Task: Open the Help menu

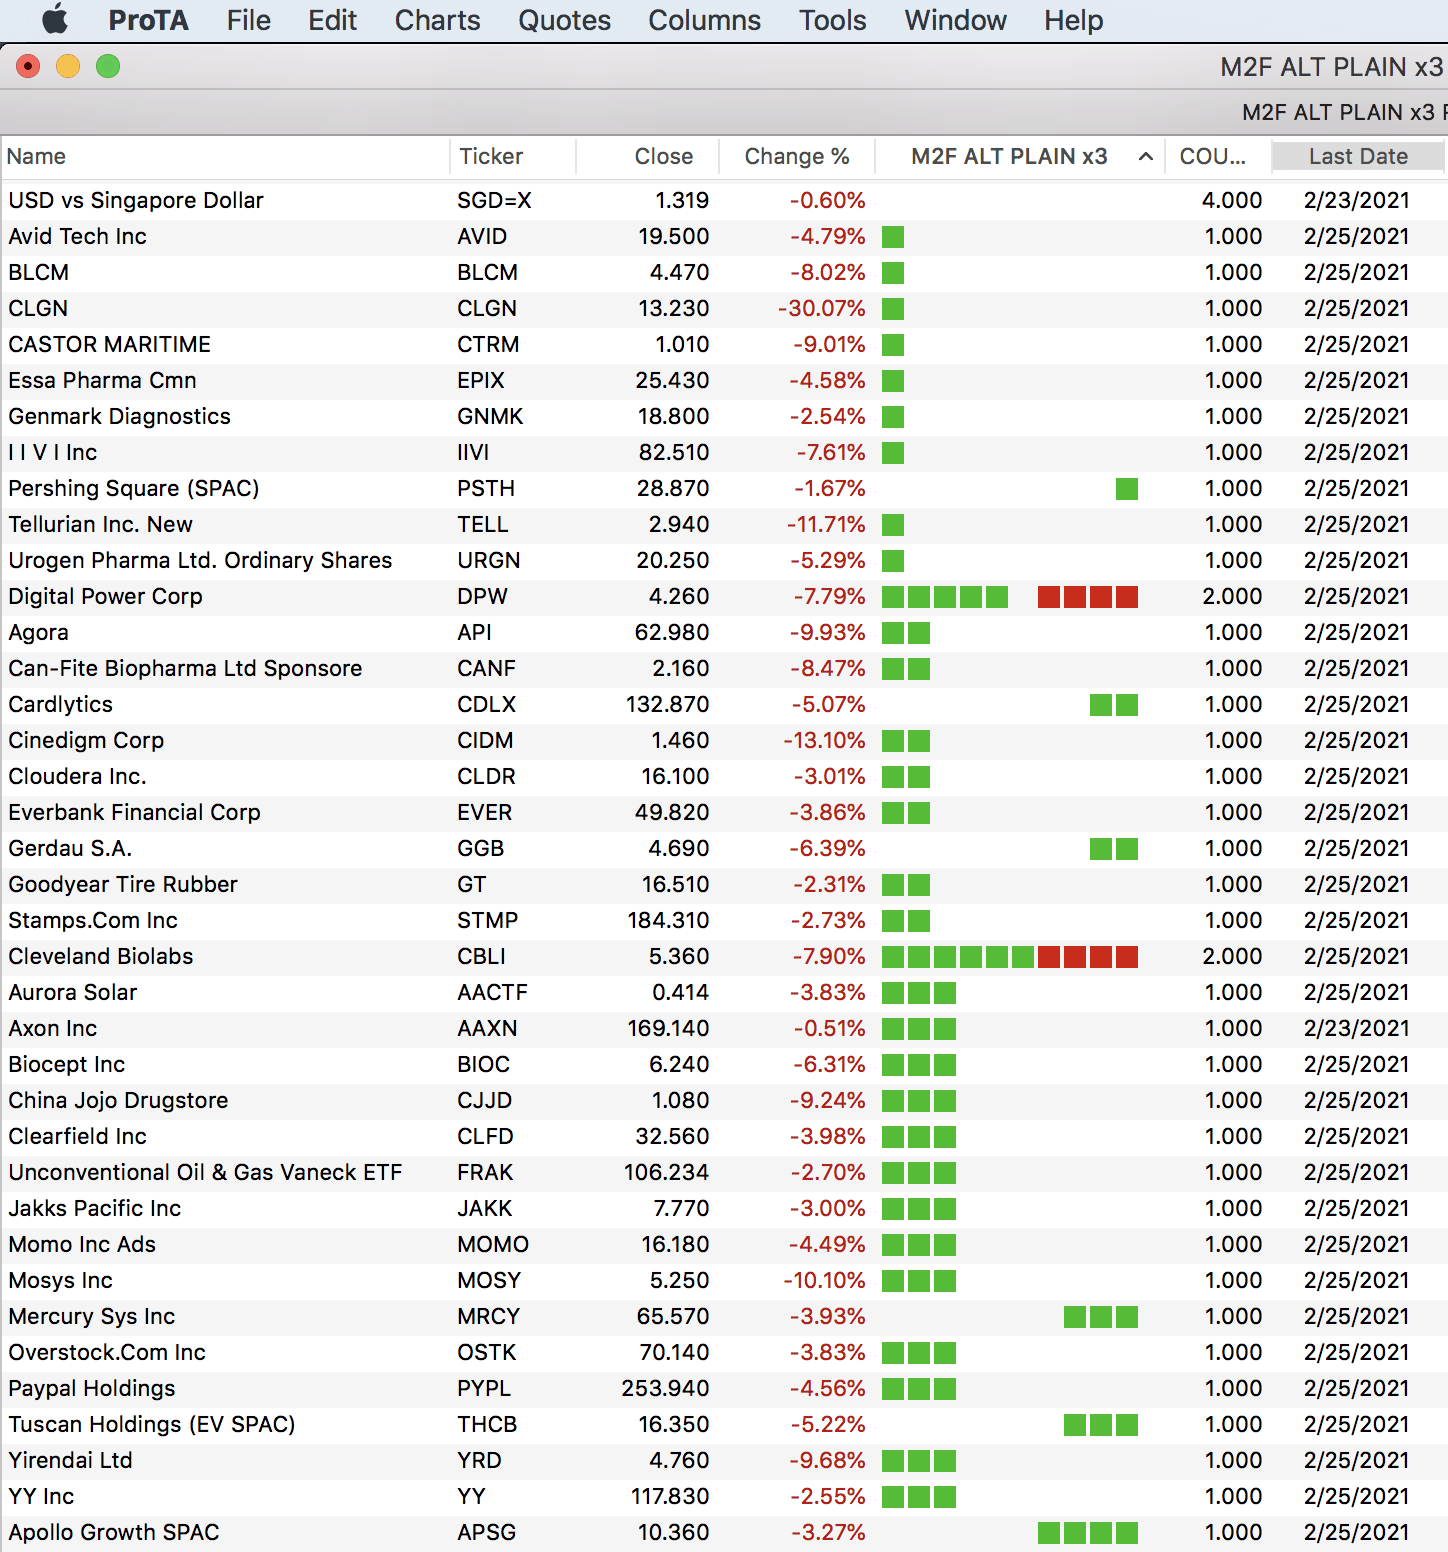Action: pyautogui.click(x=1073, y=20)
